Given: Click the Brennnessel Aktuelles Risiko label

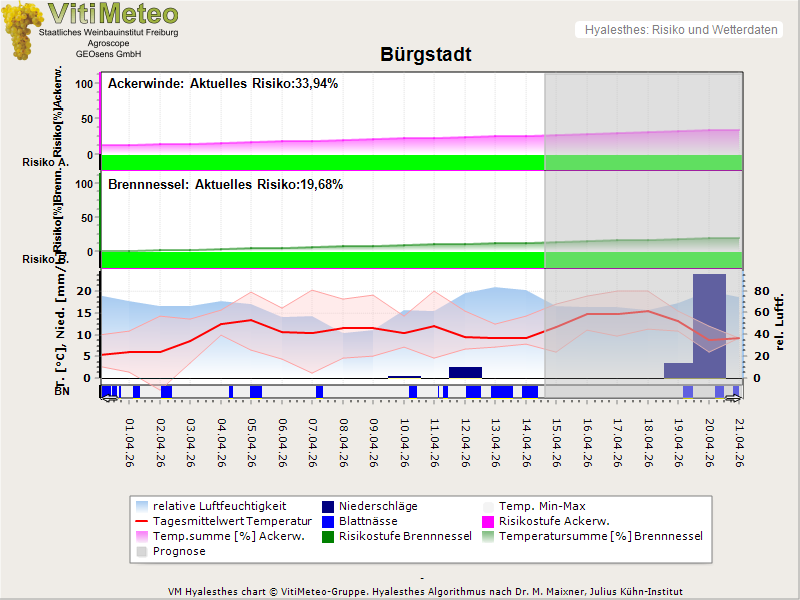Looking at the screenshot, I should tap(224, 185).
